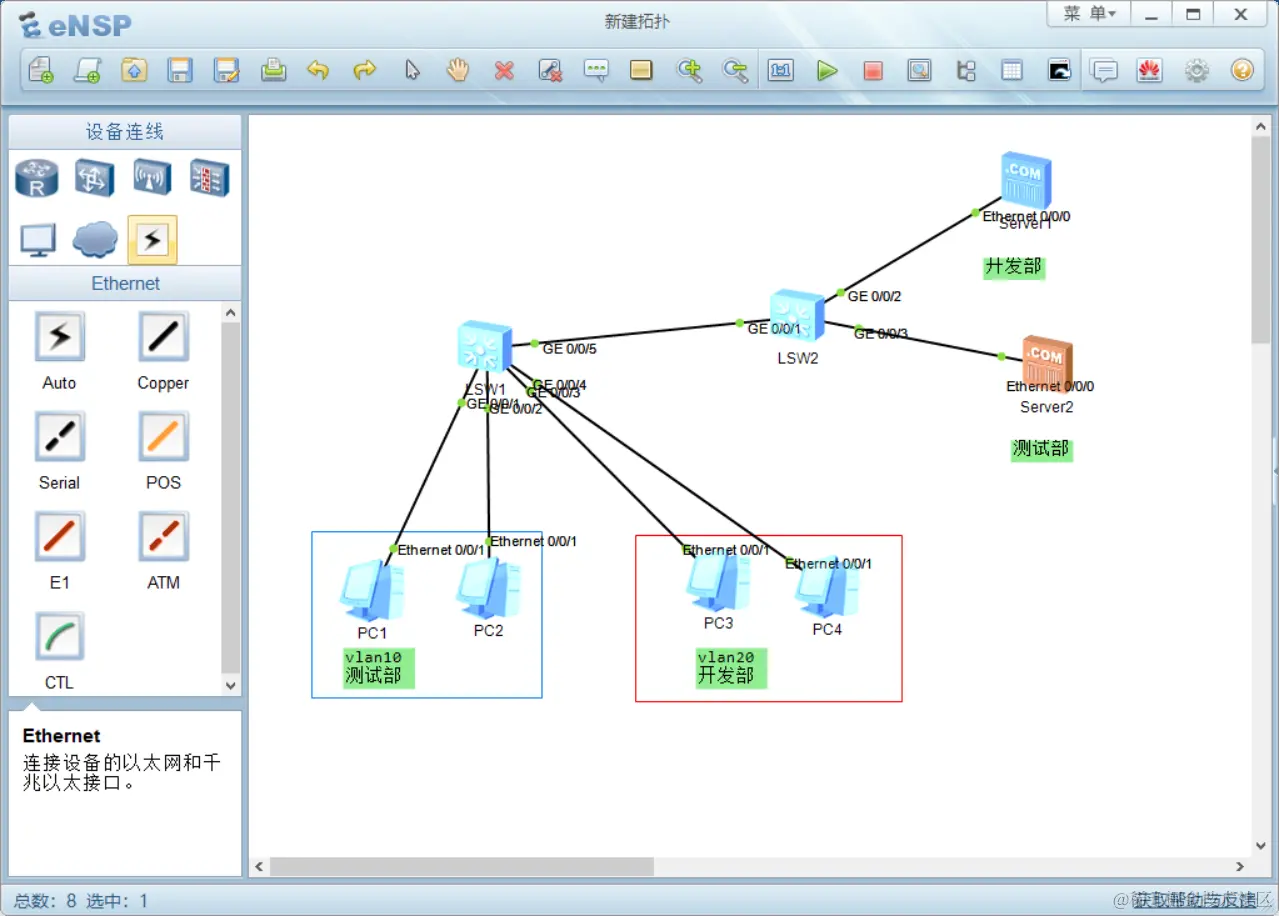Click the GE 0/0/5 port label
This screenshot has height=916, width=1279.
click(569, 349)
